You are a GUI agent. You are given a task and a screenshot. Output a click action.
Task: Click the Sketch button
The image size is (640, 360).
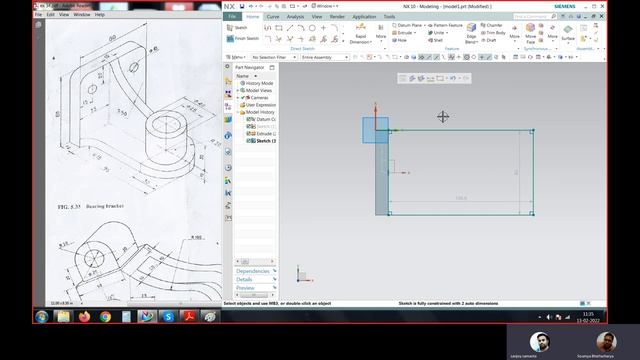237,27
